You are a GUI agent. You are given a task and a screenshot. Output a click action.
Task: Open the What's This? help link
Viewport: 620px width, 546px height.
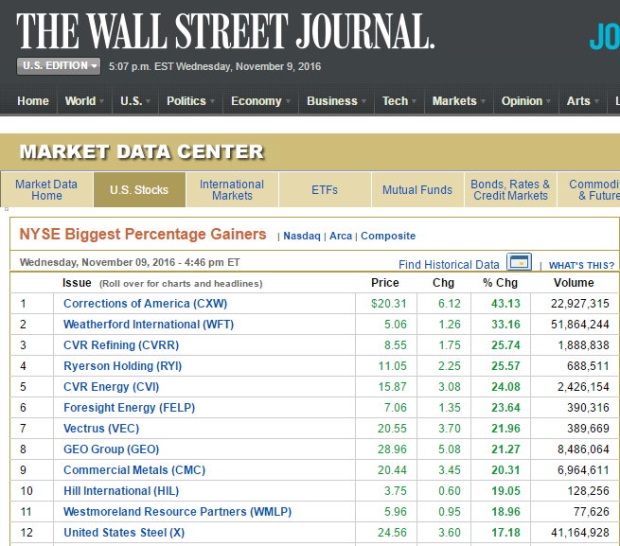point(581,265)
